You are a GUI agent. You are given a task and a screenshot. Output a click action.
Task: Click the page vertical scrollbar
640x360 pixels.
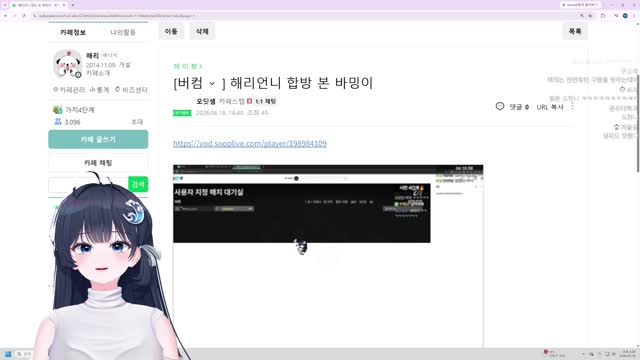638,123
